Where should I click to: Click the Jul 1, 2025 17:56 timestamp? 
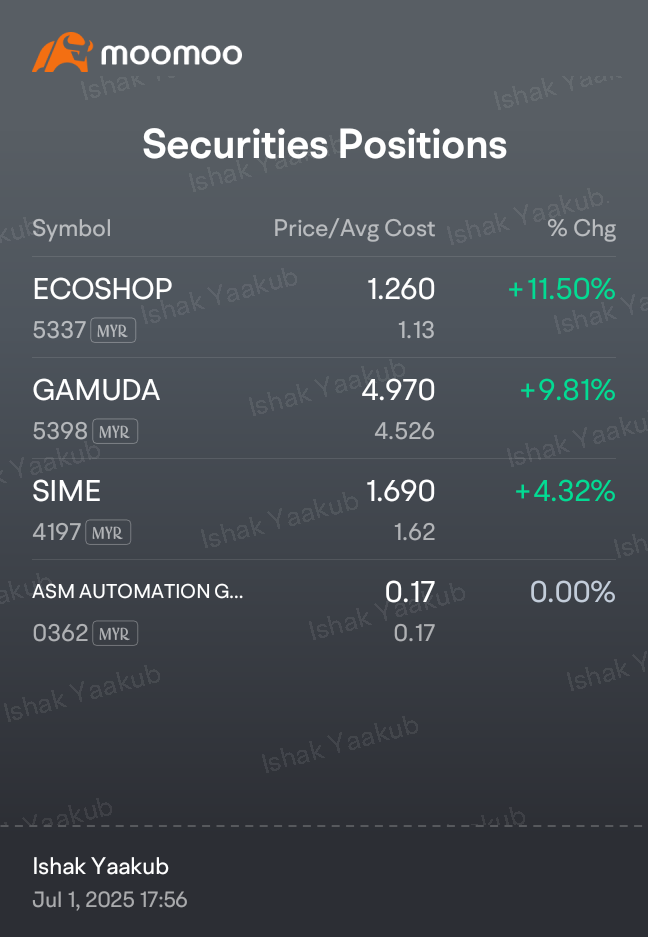[x=110, y=900]
